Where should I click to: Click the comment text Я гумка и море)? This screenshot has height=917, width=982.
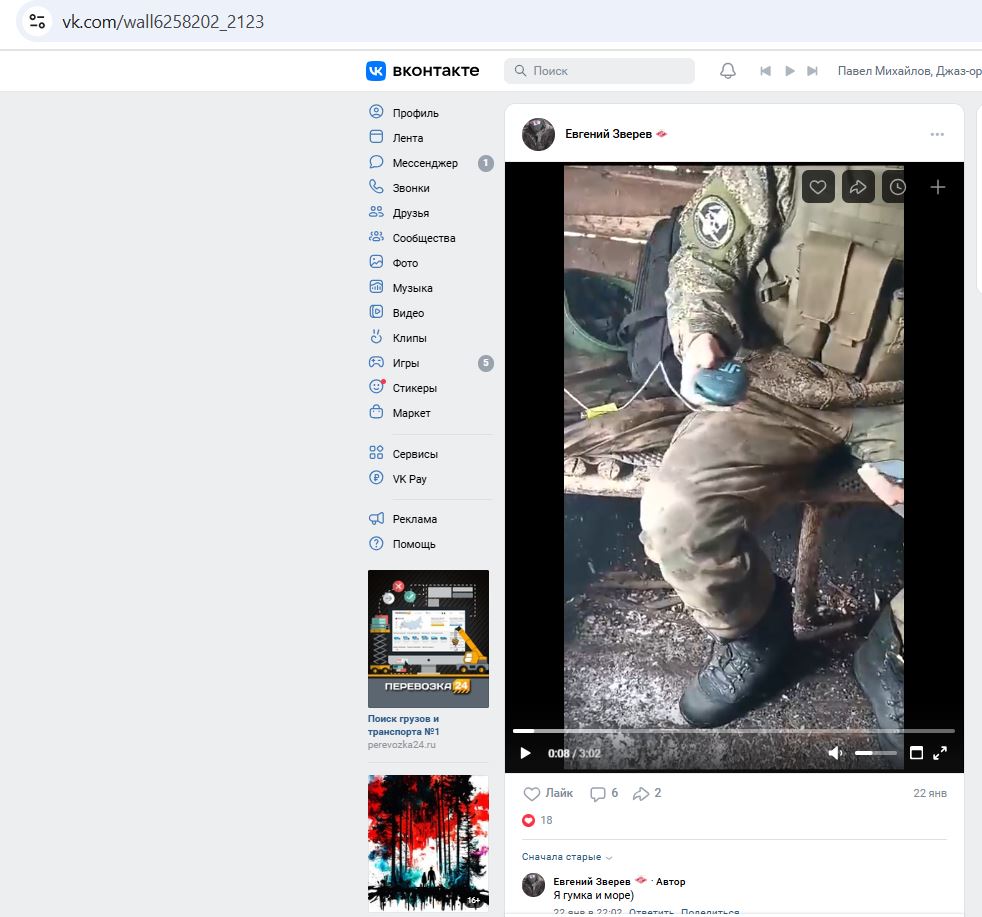click(x=593, y=895)
